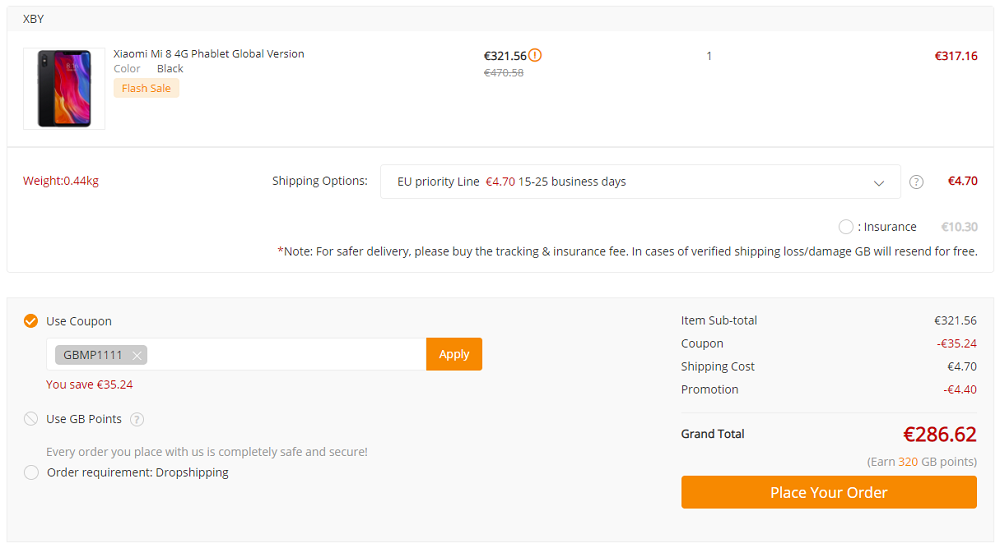Apply the coupon code
Image resolution: width=1000 pixels, height=548 pixels.
pyautogui.click(x=454, y=354)
